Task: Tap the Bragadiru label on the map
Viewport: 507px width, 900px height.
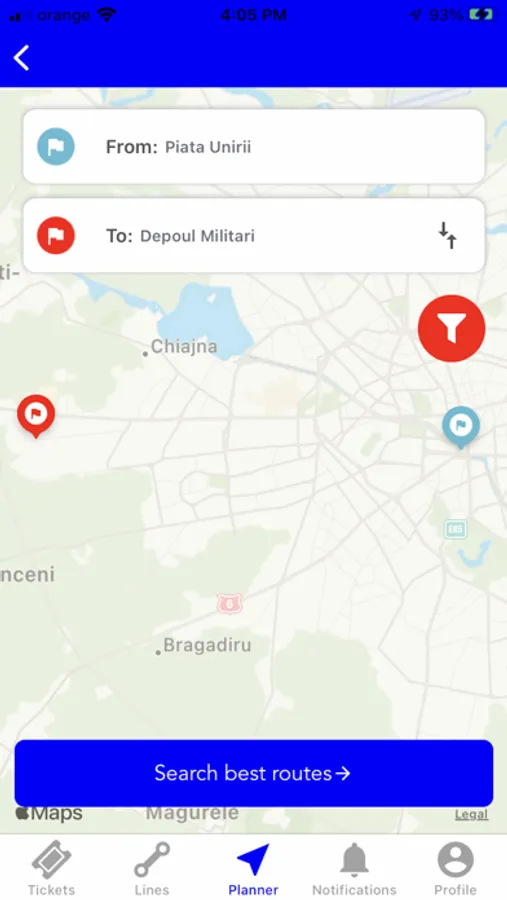Action: click(207, 645)
